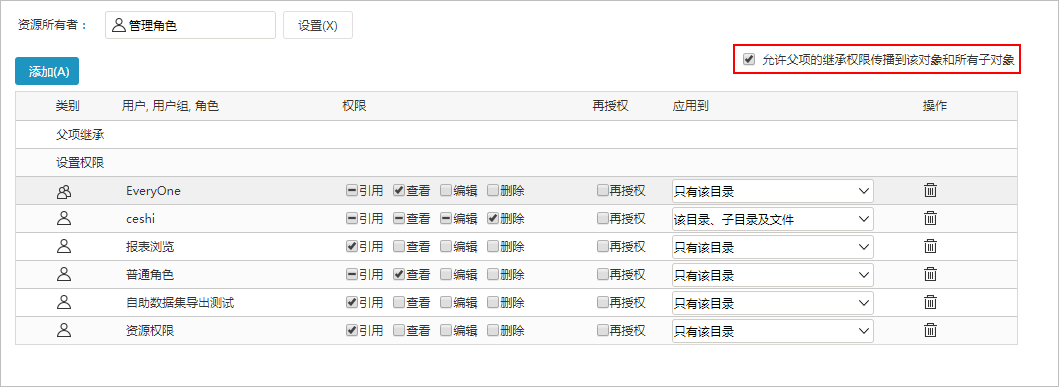Click the icon beside 自助数据集导出测试
This screenshot has height=387, width=1059.
tap(64, 303)
